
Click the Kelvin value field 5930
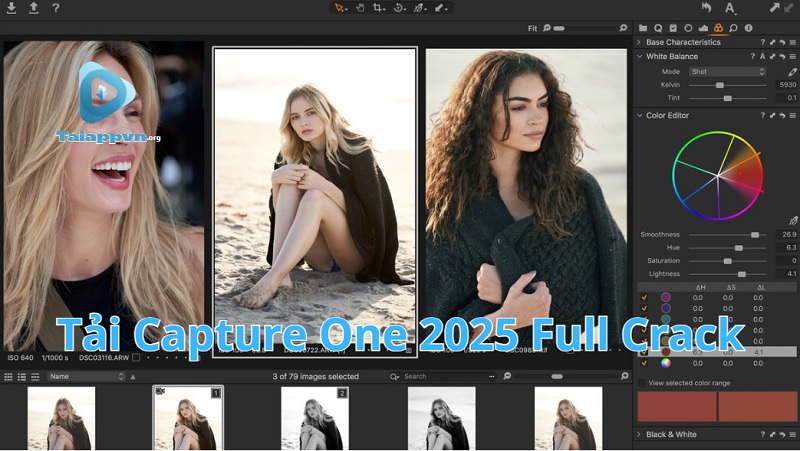(786, 85)
